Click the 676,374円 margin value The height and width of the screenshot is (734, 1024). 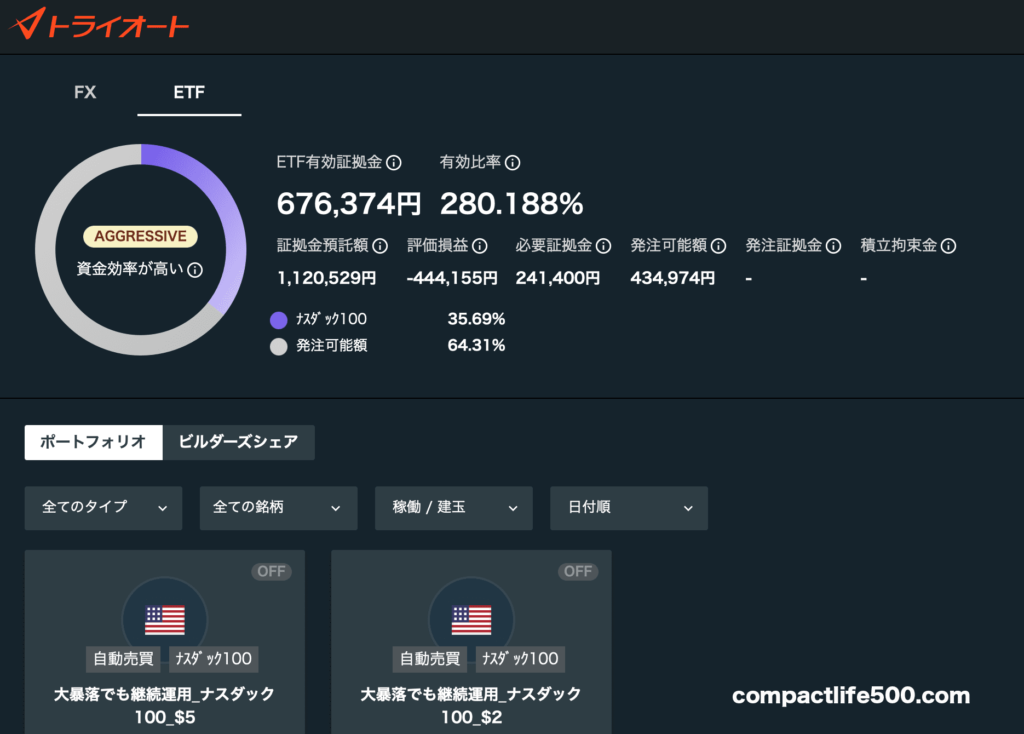[349, 204]
